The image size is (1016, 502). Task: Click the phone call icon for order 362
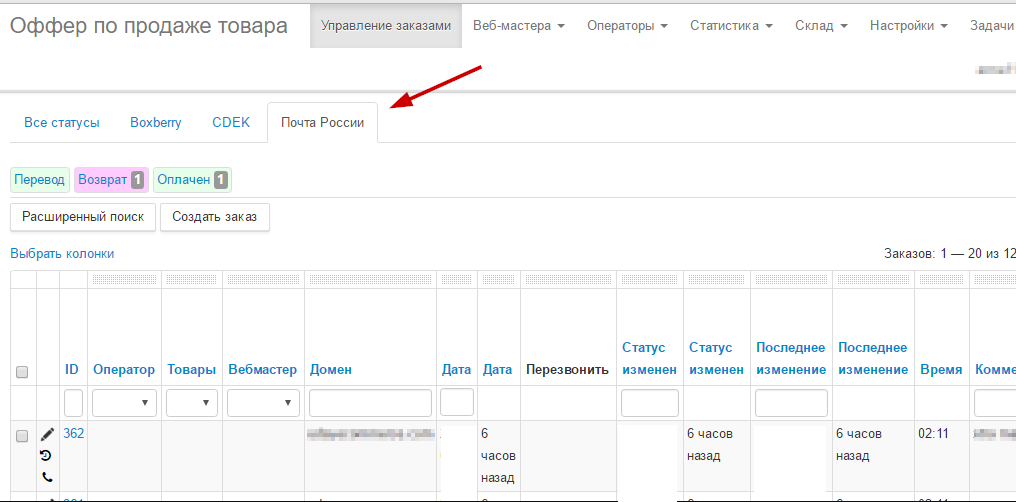pos(47,477)
